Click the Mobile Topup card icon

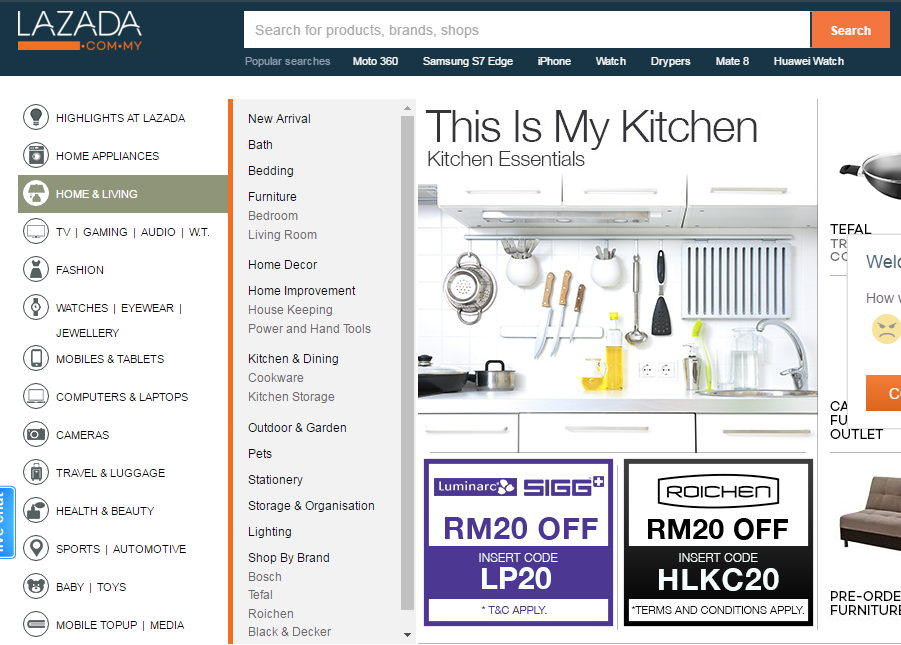(x=36, y=624)
